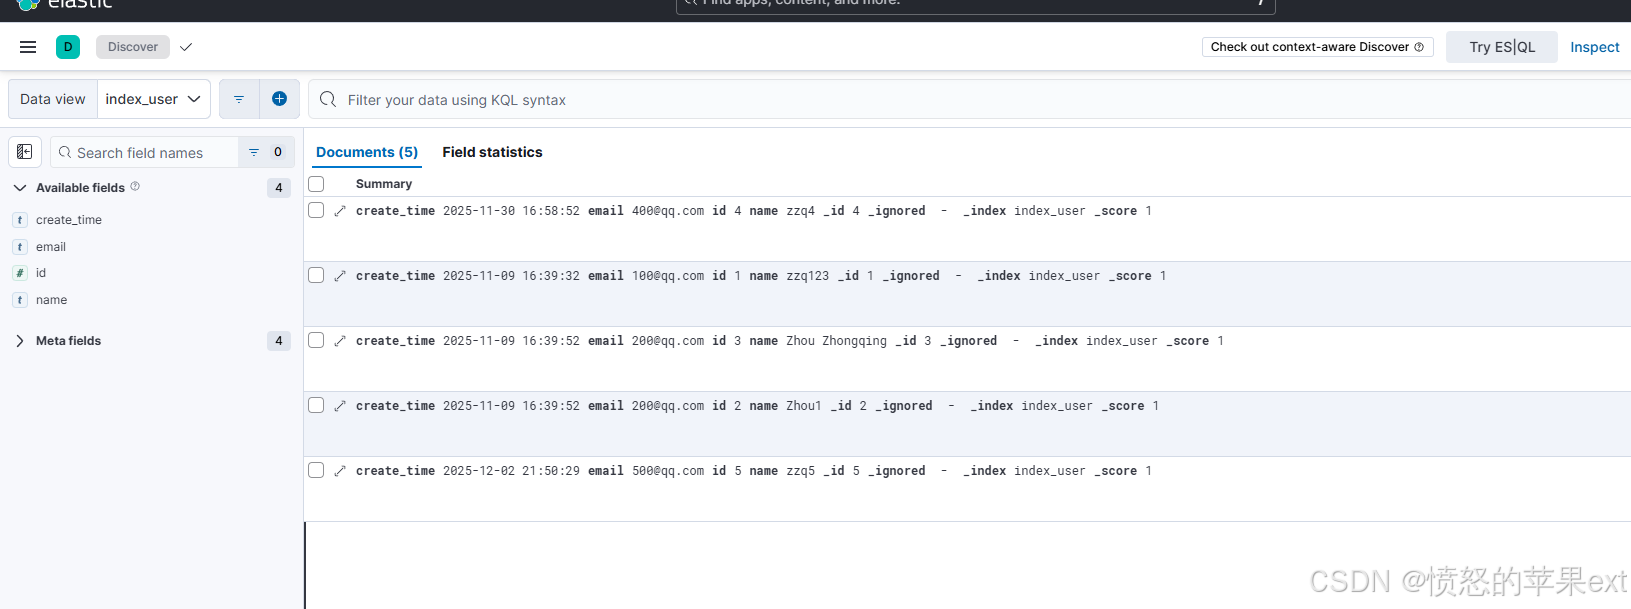1631x609 pixels.
Task: Click the Summary column header
Action: click(384, 184)
